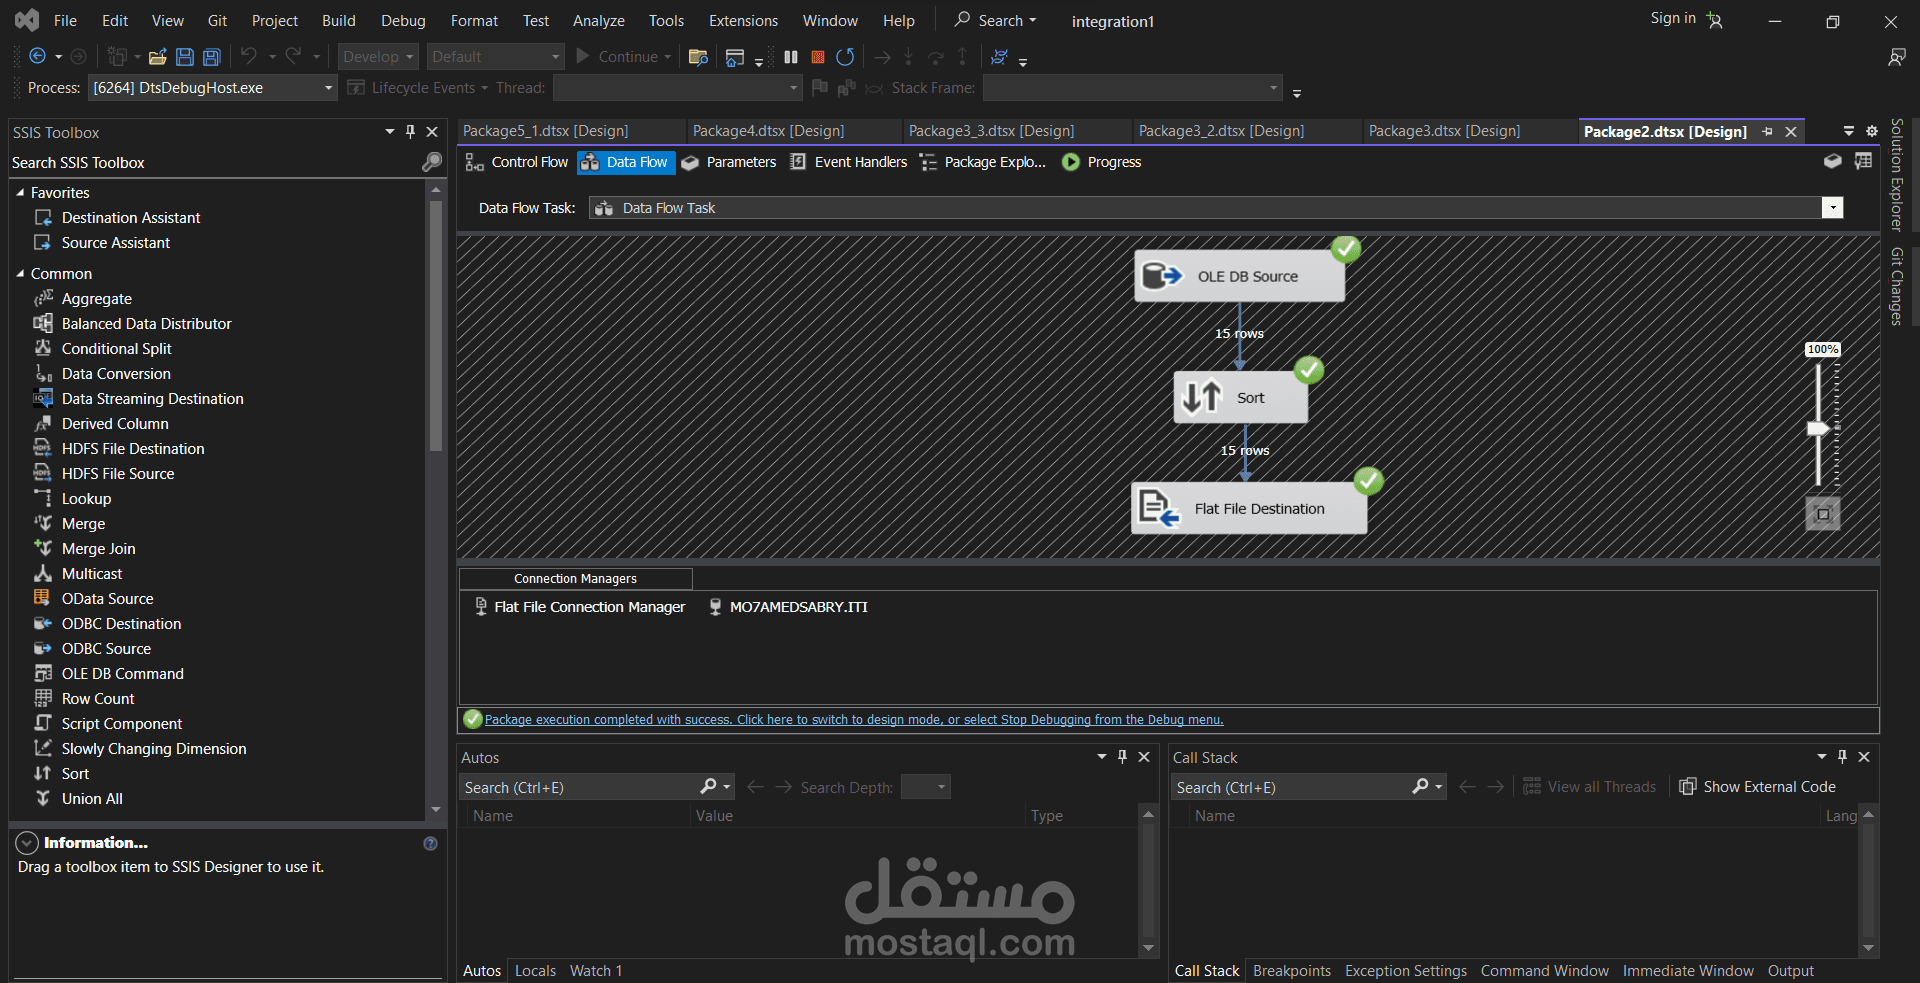
Task: Select the Flat File Connection Manager
Action: [x=580, y=607]
